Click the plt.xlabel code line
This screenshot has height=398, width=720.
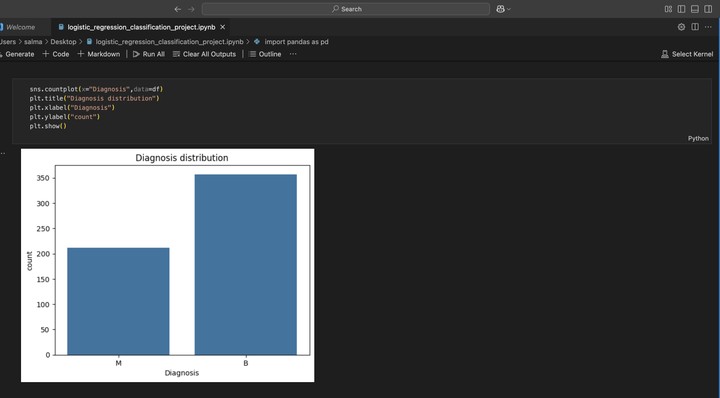[72, 107]
